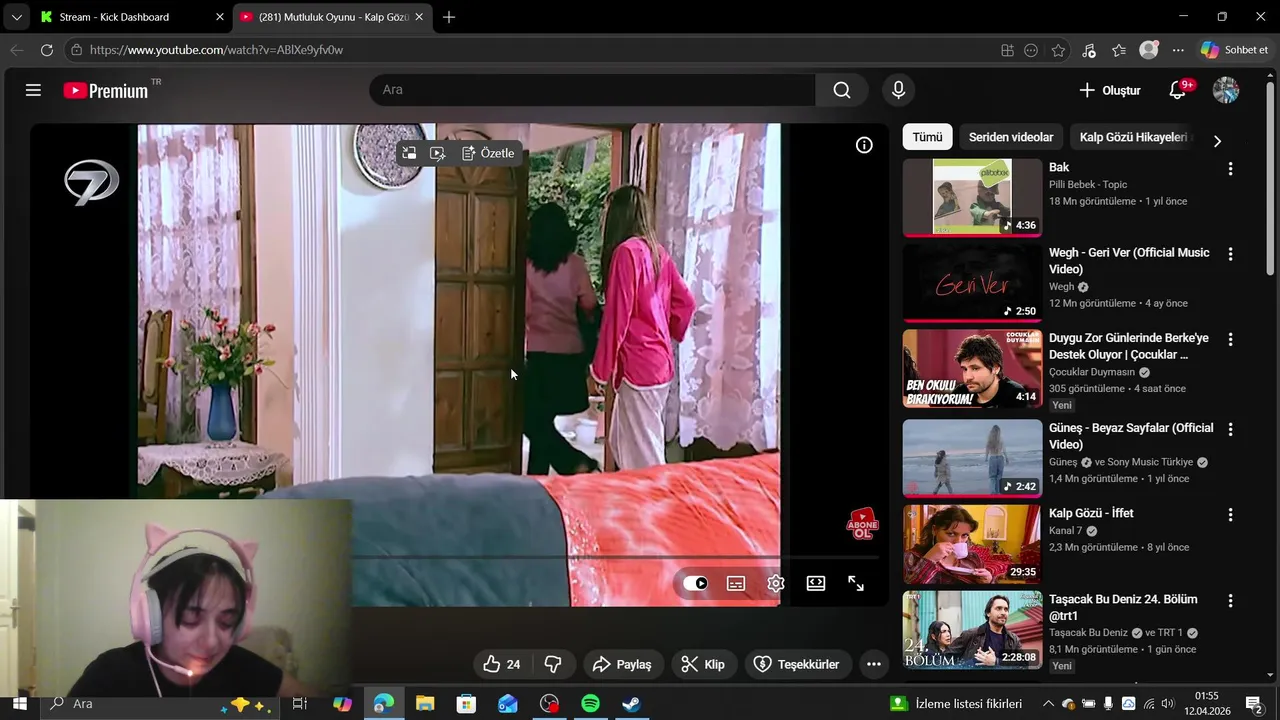Click the YouTube 'Ara' search field
This screenshot has width=1280, height=720.
(x=592, y=90)
